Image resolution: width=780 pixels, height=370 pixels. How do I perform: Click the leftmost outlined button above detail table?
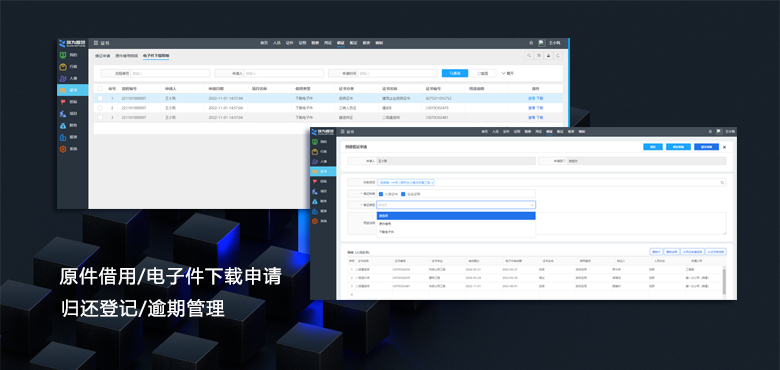[656, 252]
